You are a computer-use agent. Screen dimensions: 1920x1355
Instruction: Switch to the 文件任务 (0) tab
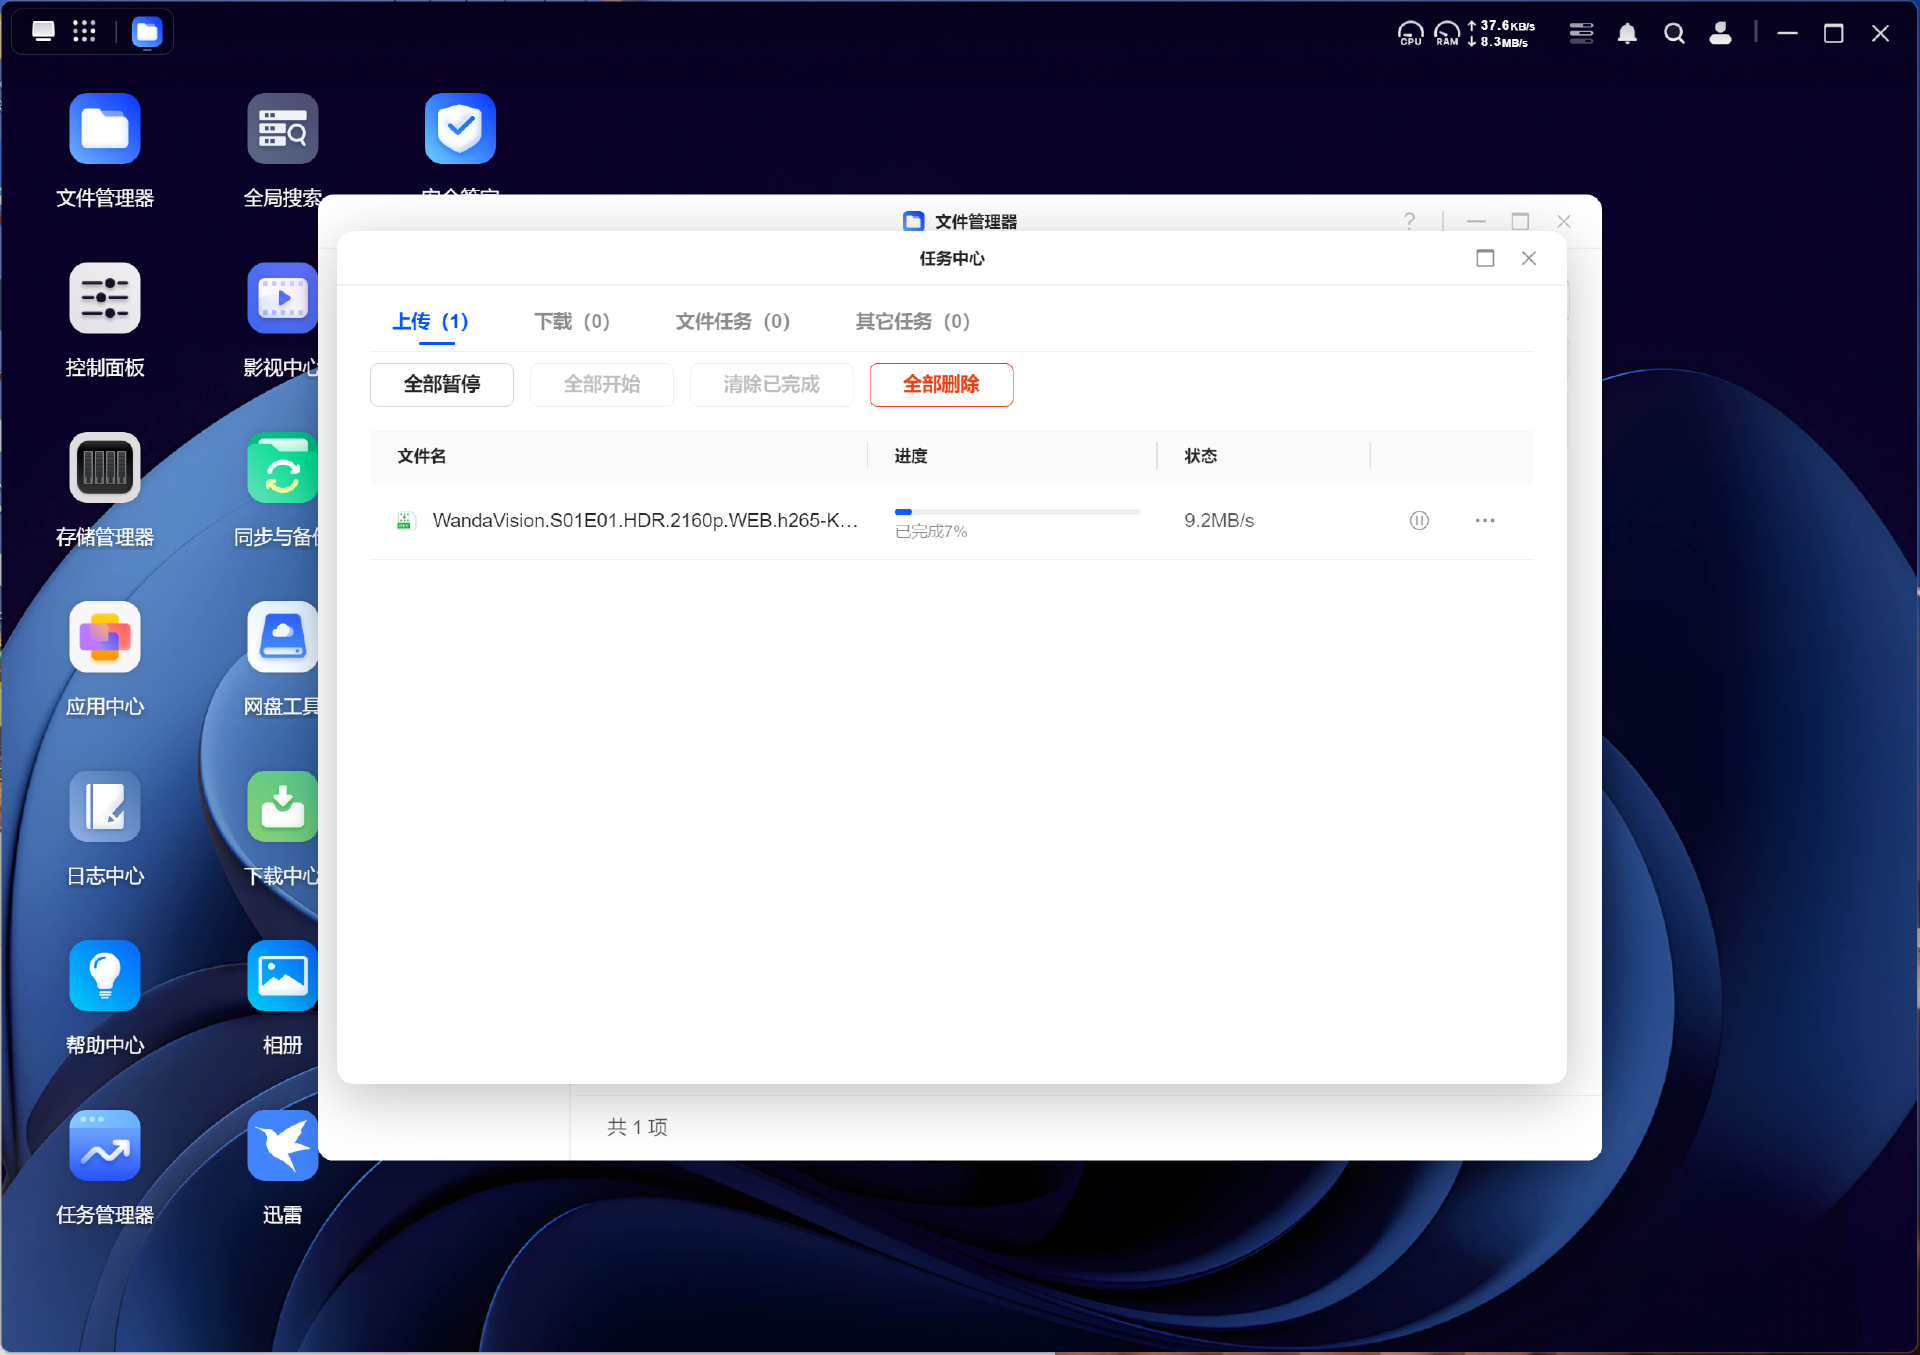point(733,322)
